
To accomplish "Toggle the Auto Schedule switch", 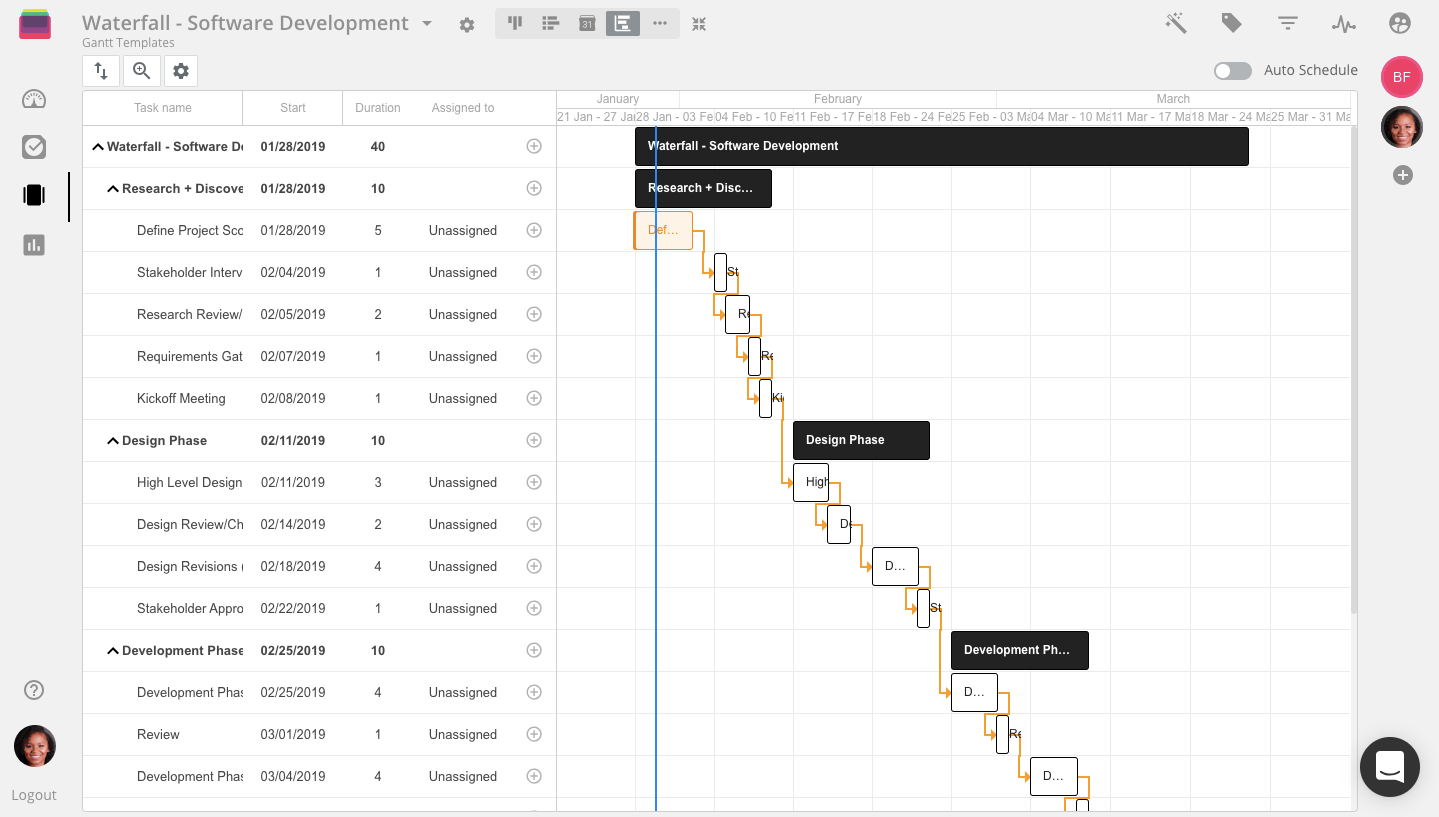I will click(x=1232, y=71).
